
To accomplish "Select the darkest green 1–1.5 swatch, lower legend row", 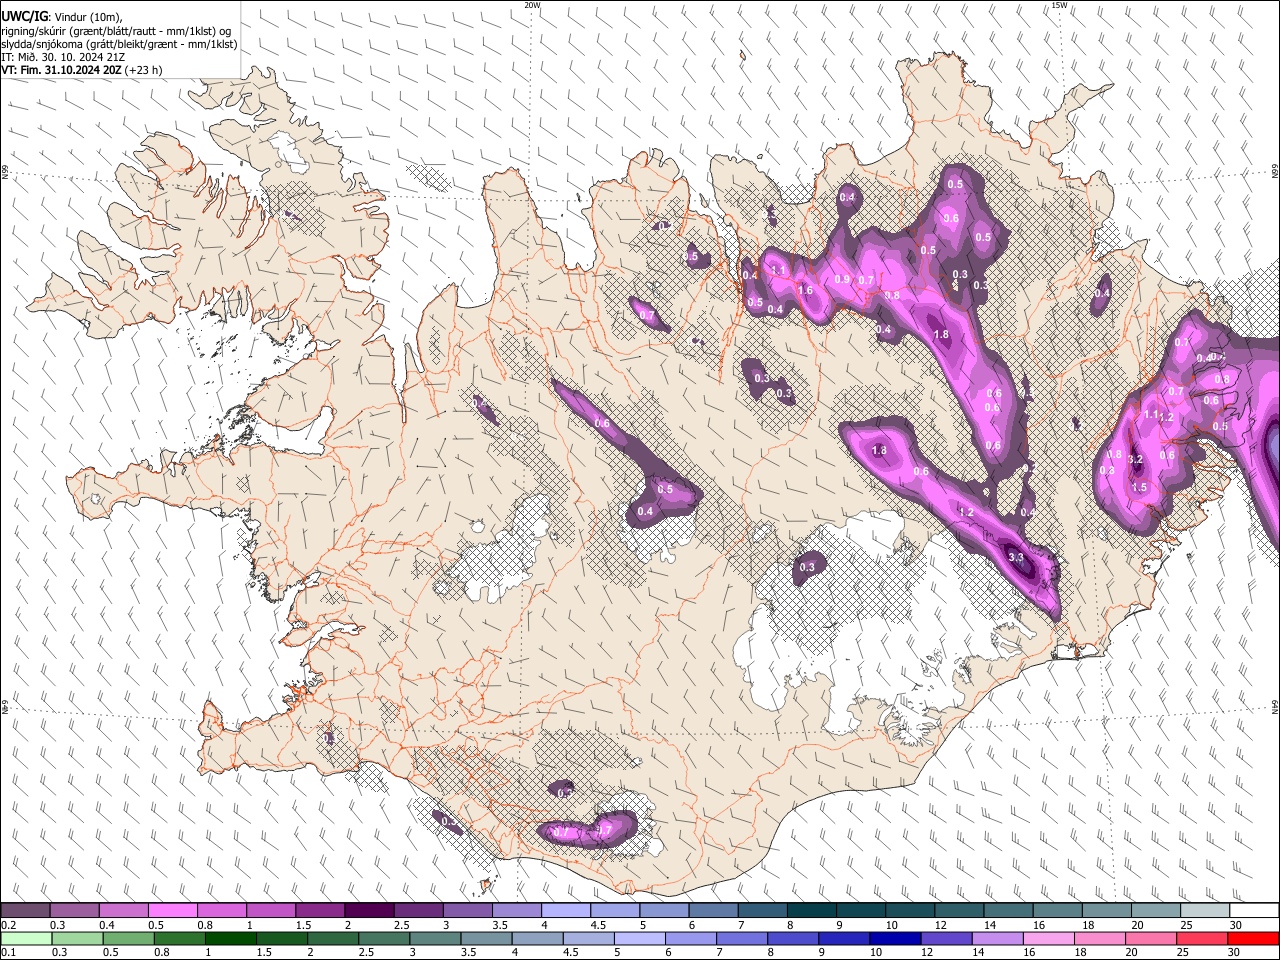I will point(231,938).
